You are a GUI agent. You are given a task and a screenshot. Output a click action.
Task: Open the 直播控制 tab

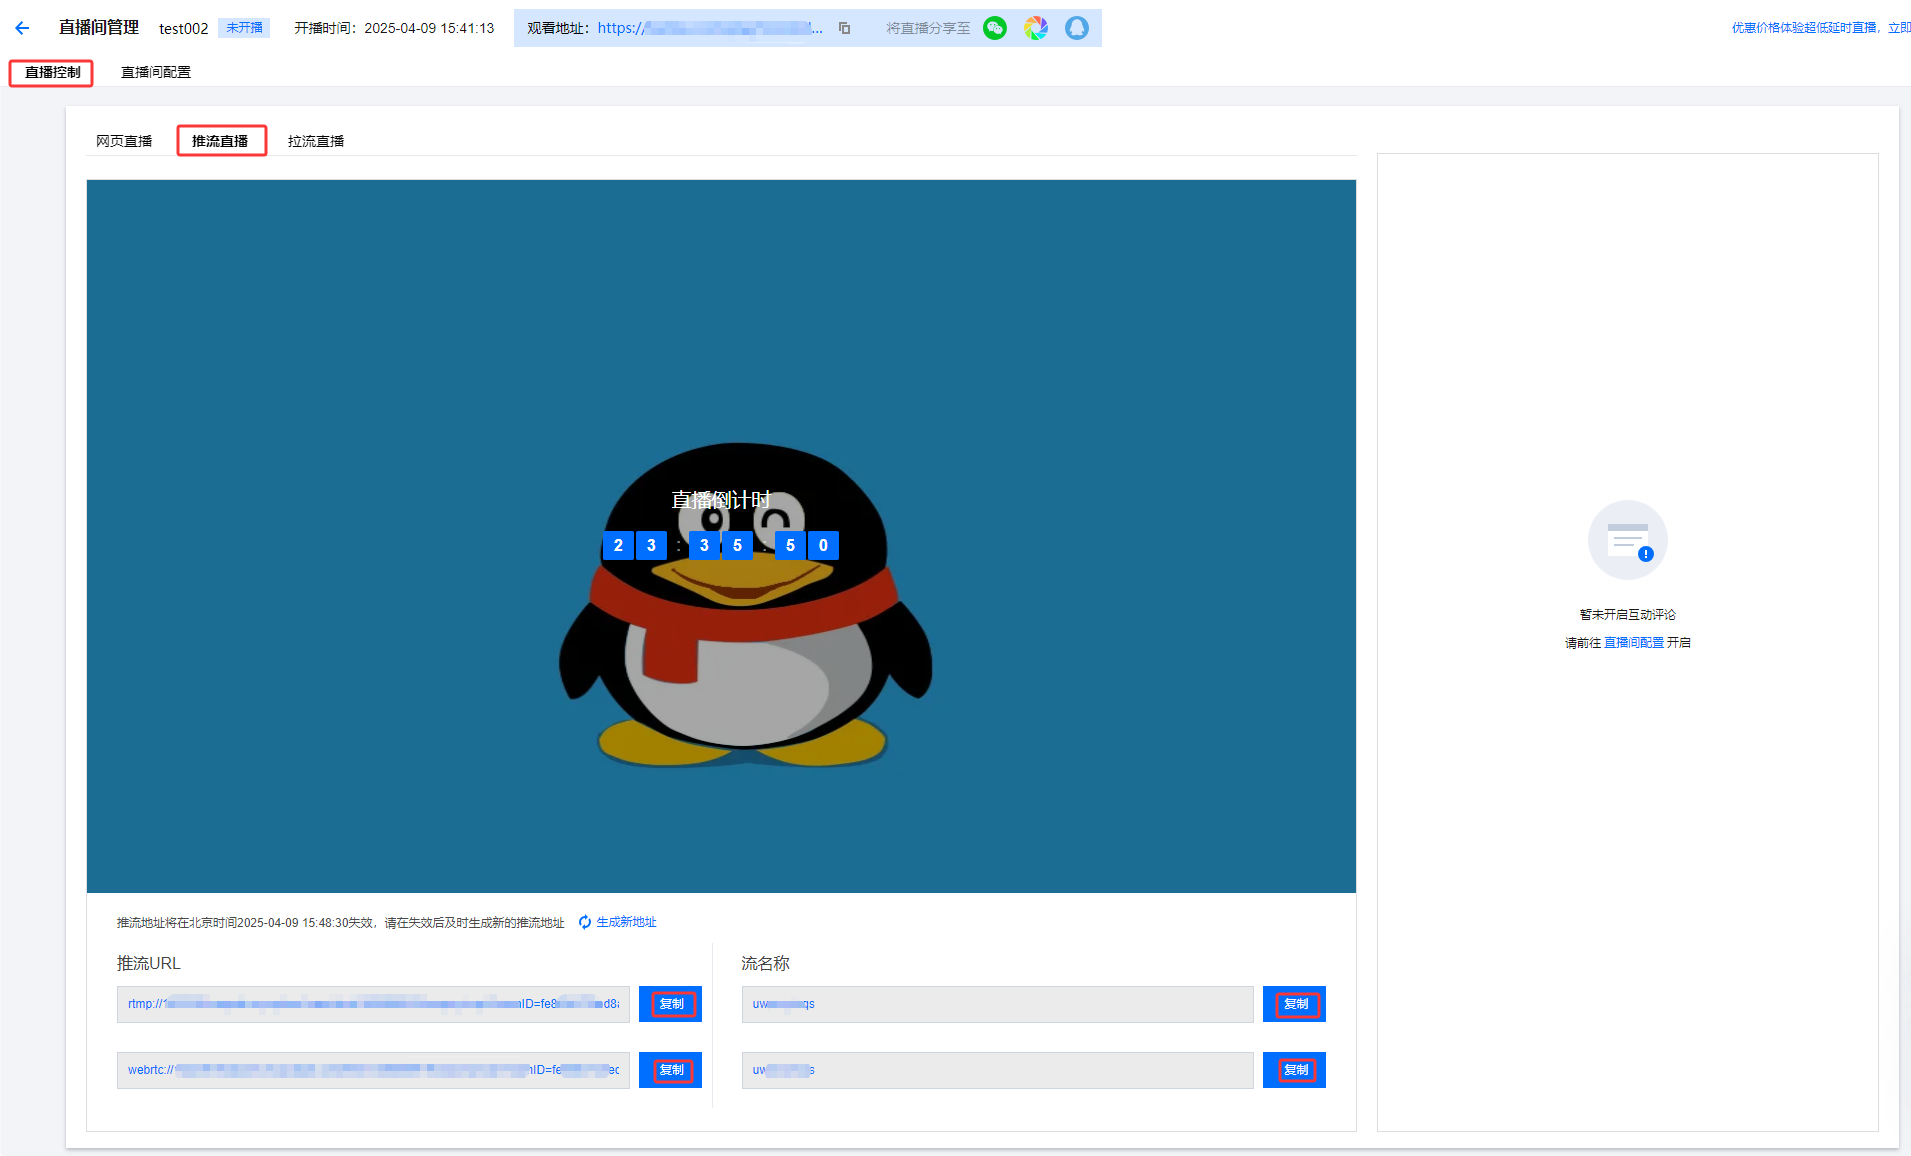[52, 72]
